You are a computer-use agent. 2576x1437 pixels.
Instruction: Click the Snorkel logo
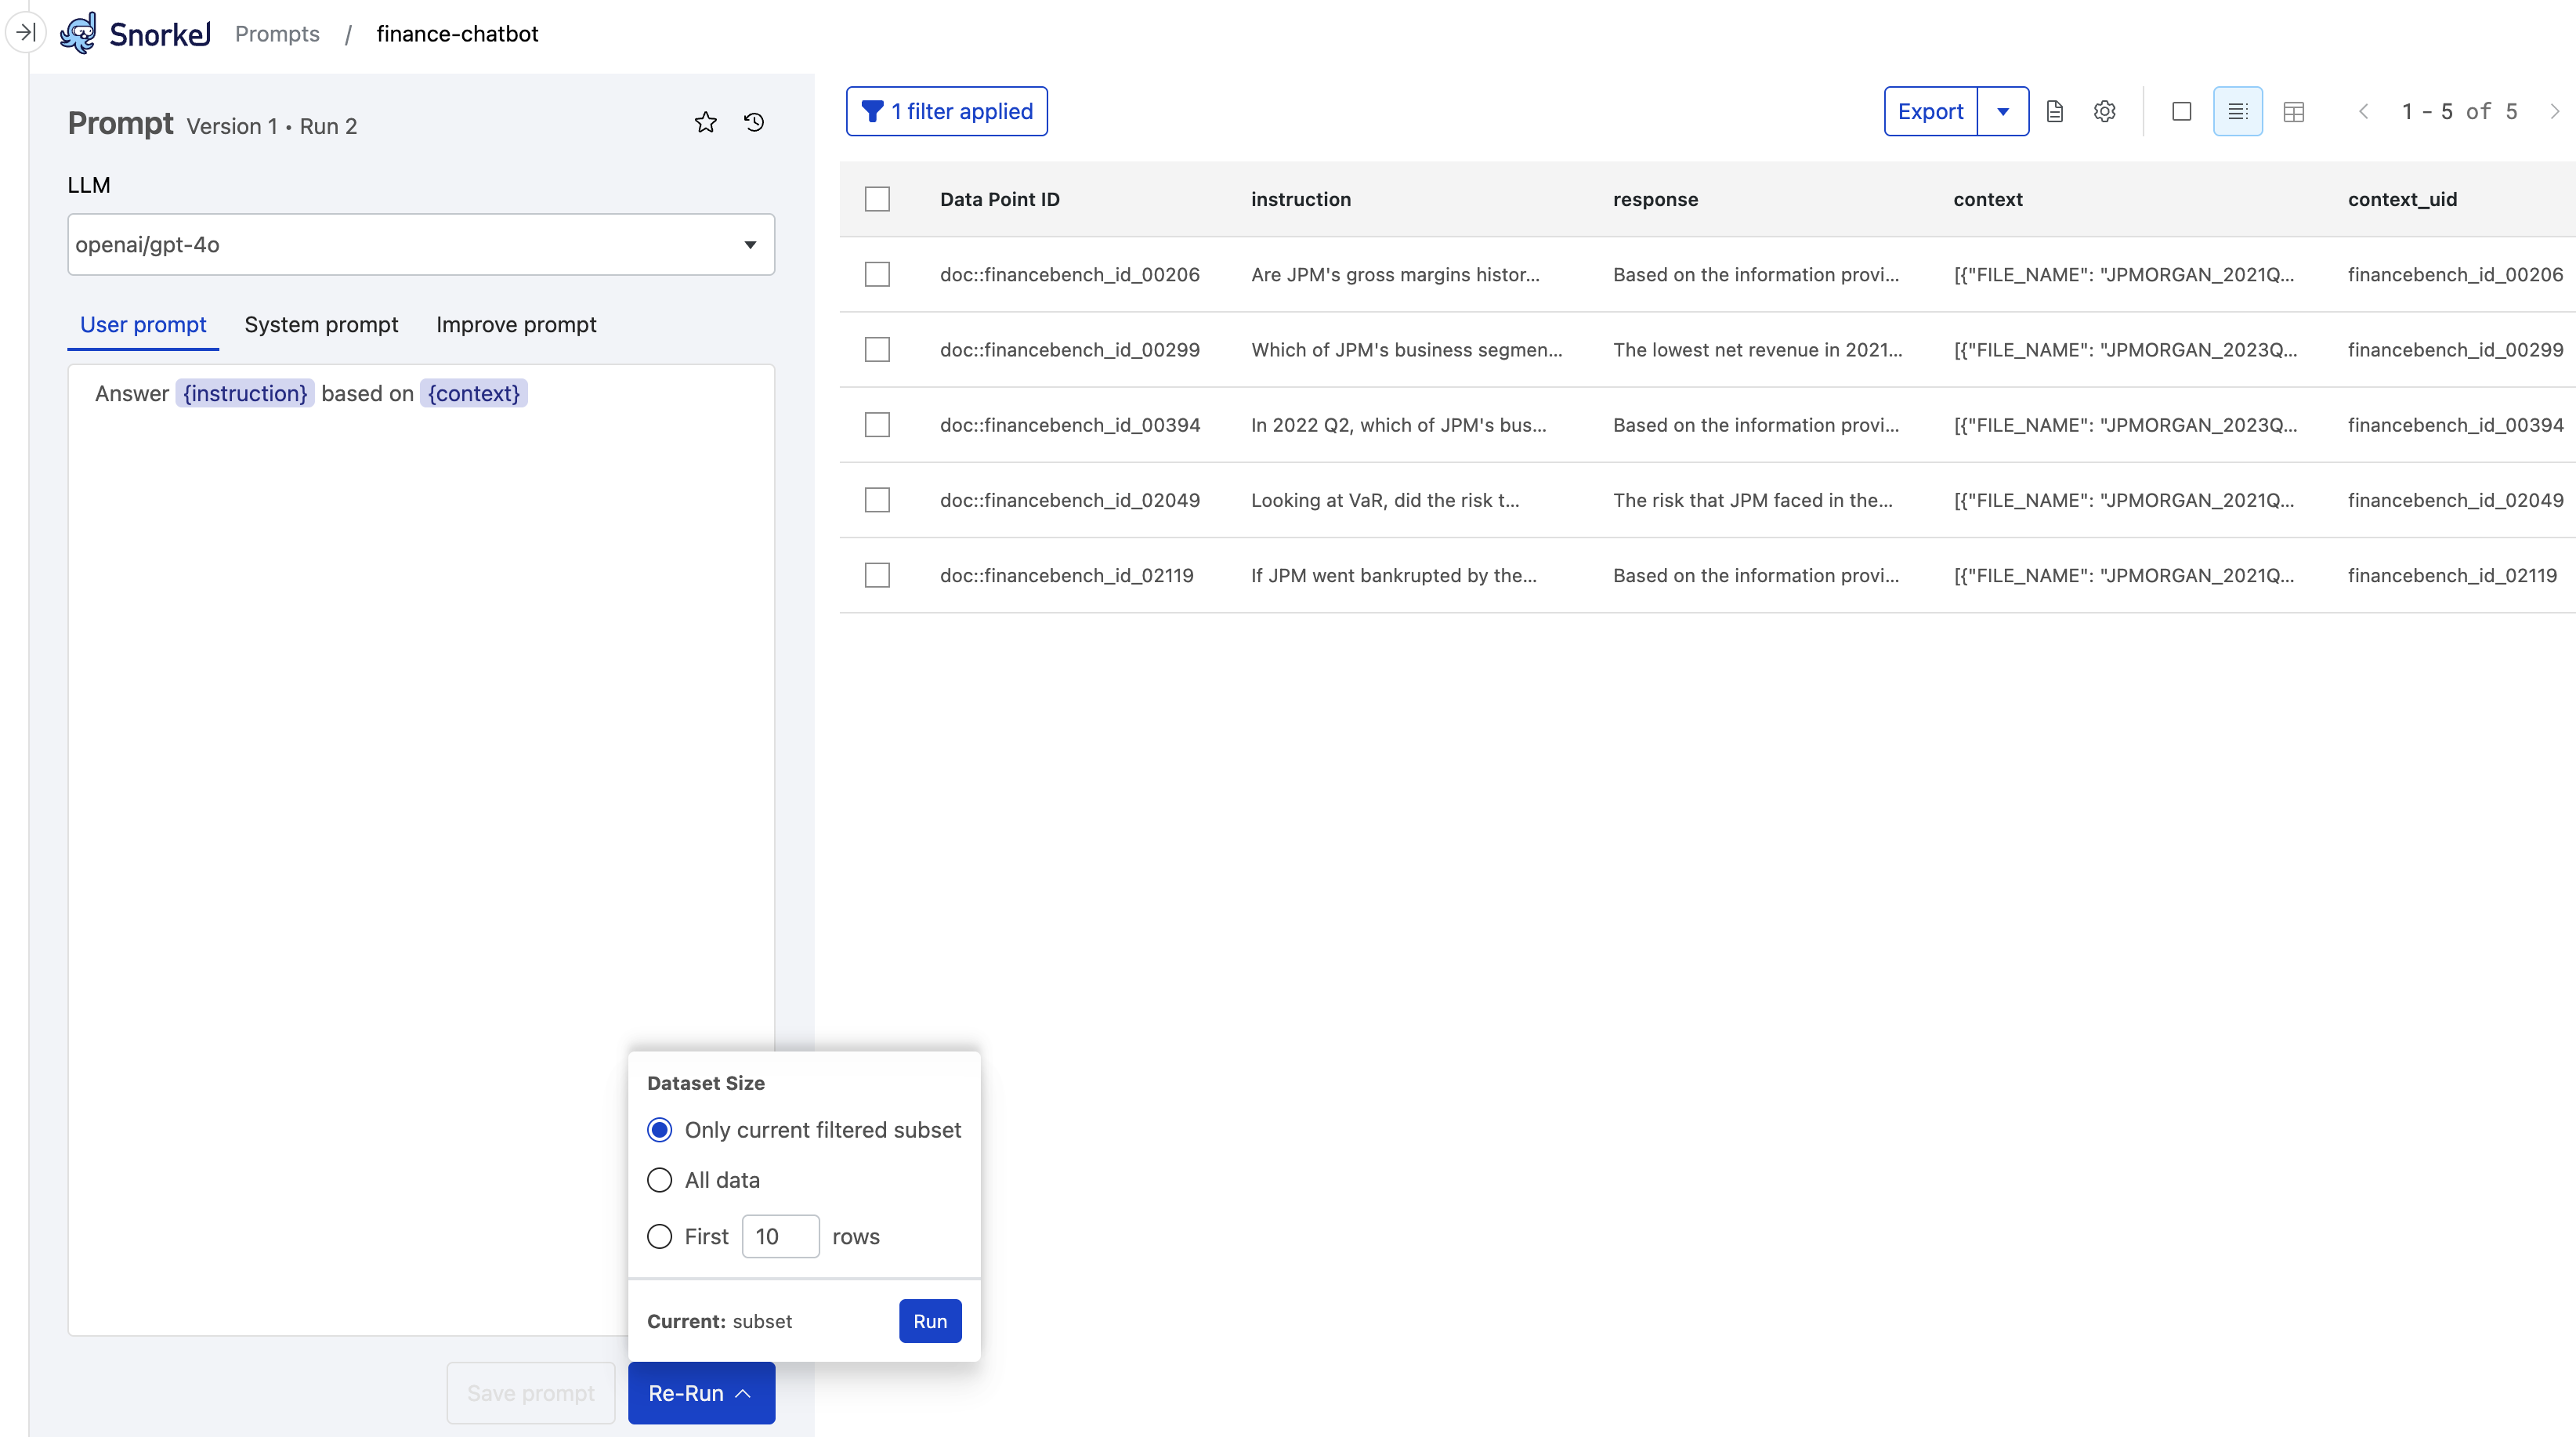pyautogui.click(x=135, y=33)
